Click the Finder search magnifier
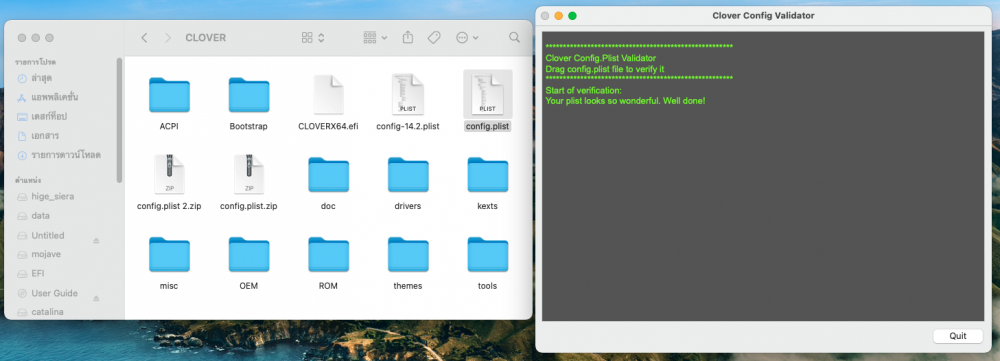The width and height of the screenshot is (1000, 361). click(x=515, y=38)
